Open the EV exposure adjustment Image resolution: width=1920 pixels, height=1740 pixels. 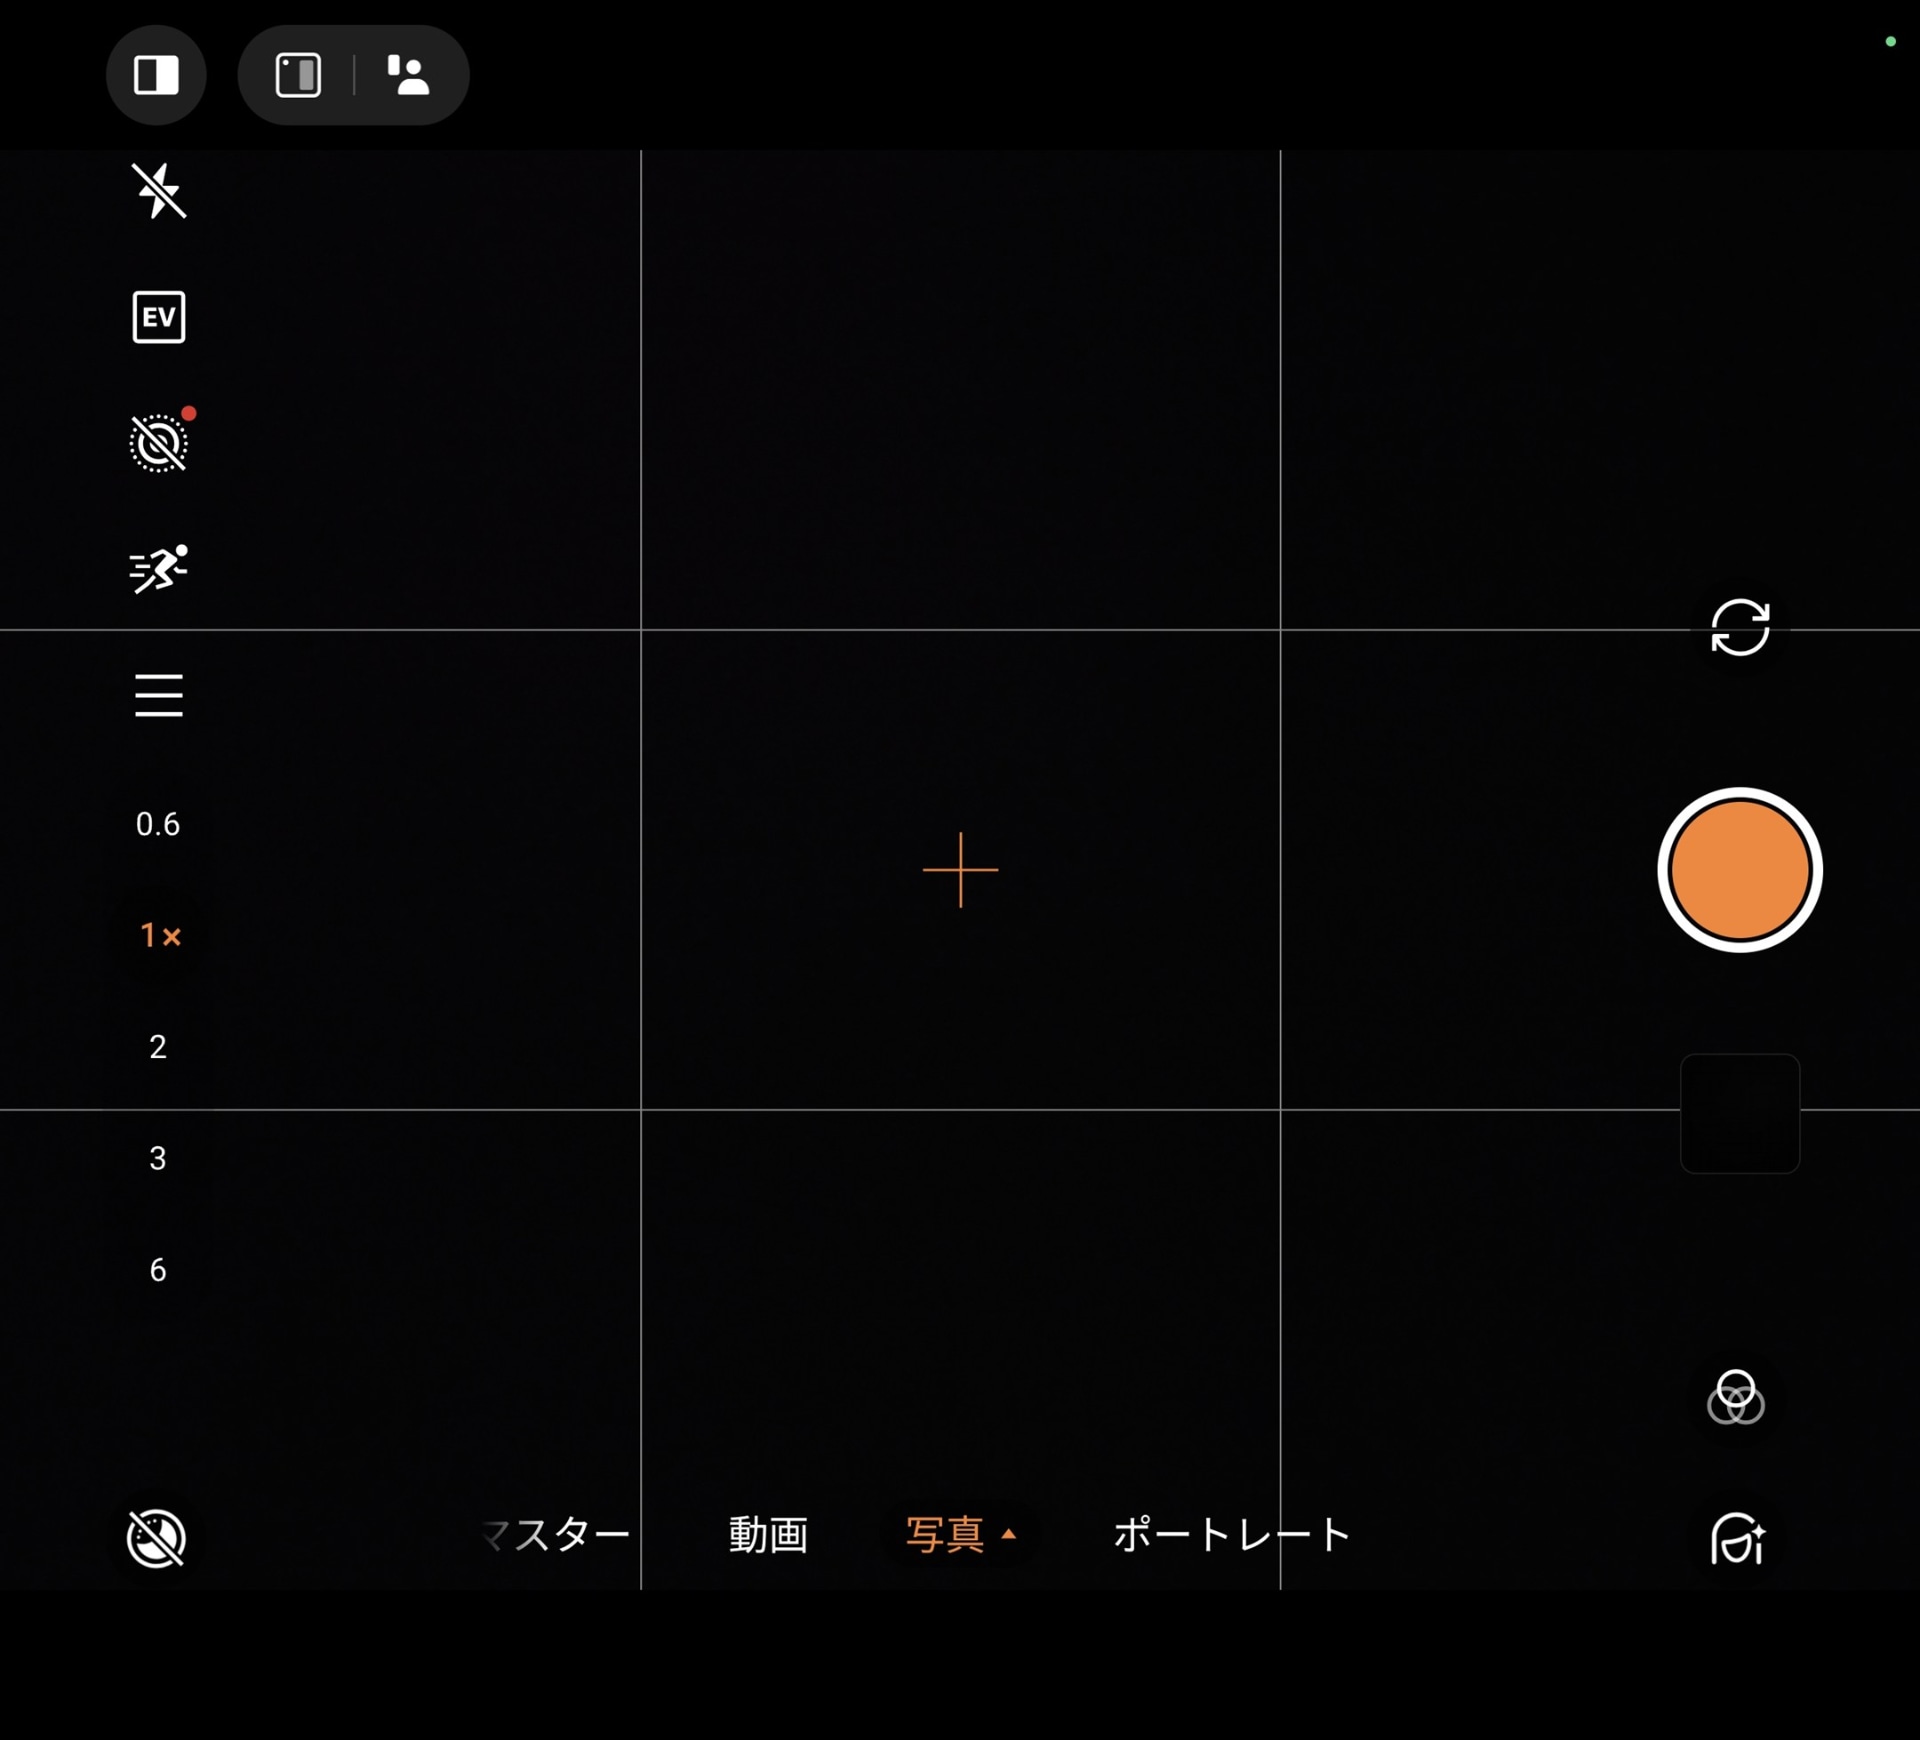click(158, 317)
